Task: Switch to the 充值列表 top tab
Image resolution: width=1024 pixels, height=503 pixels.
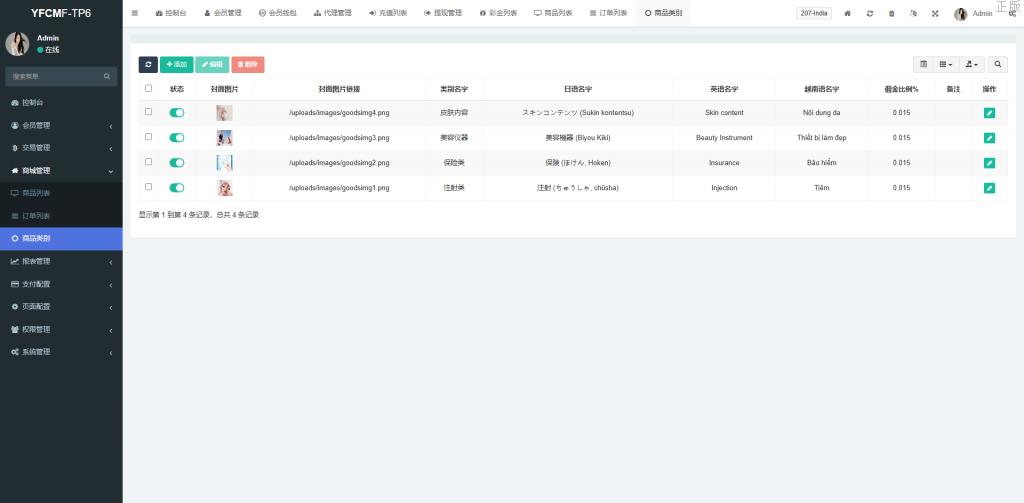Action: (388, 13)
